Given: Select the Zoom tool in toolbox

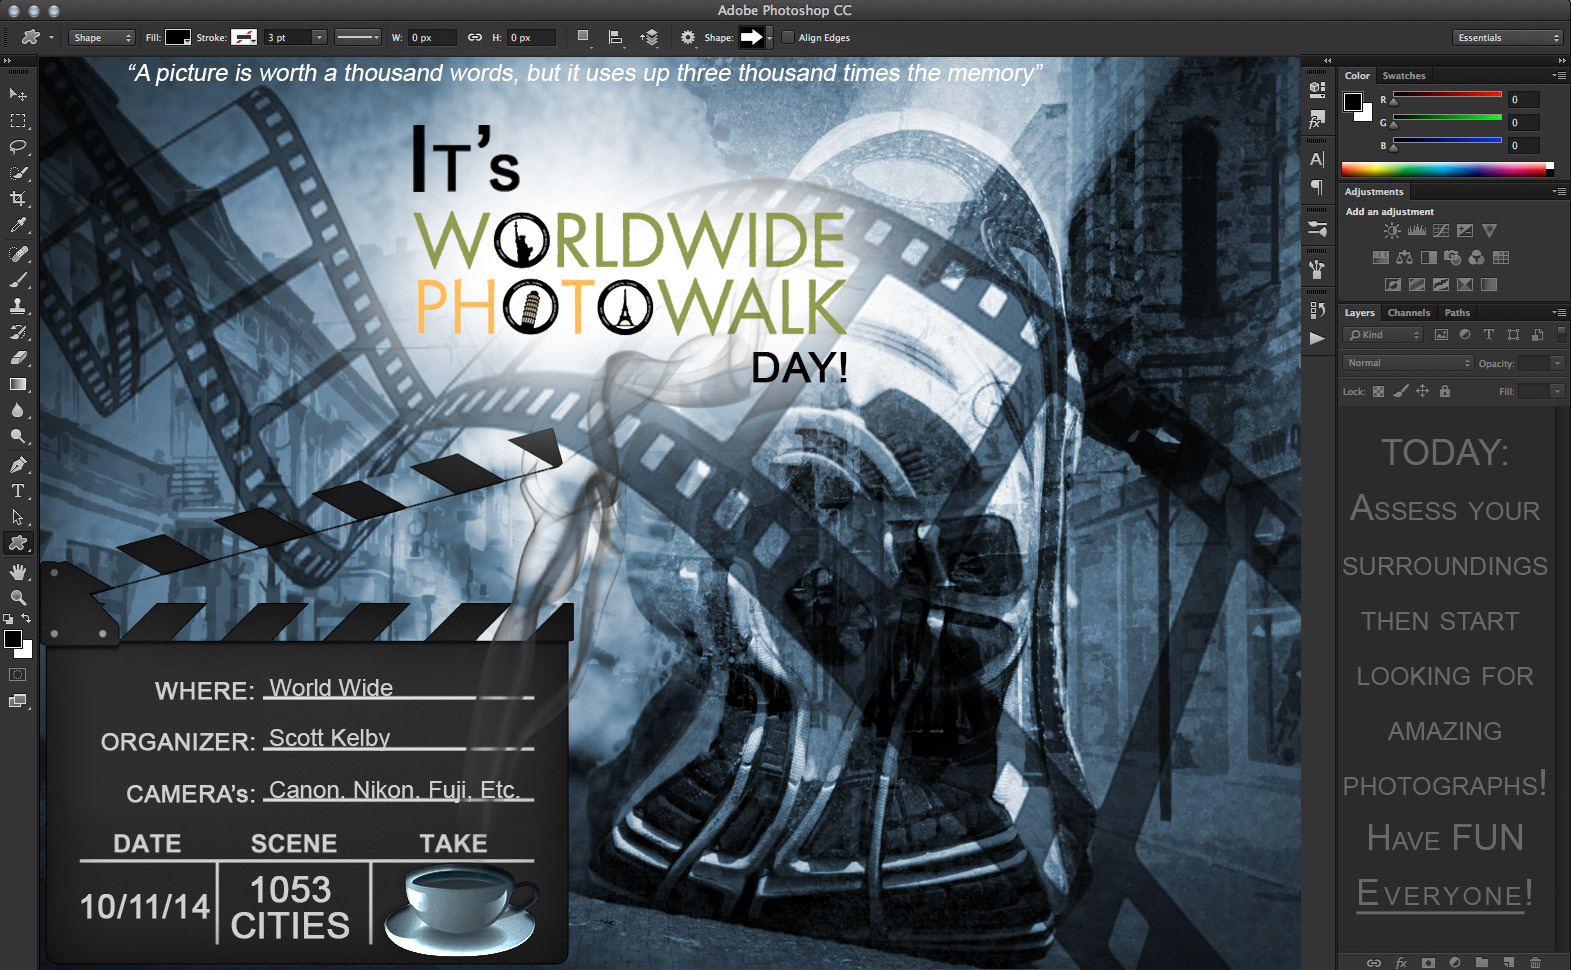Looking at the screenshot, I should pyautogui.click(x=18, y=598).
